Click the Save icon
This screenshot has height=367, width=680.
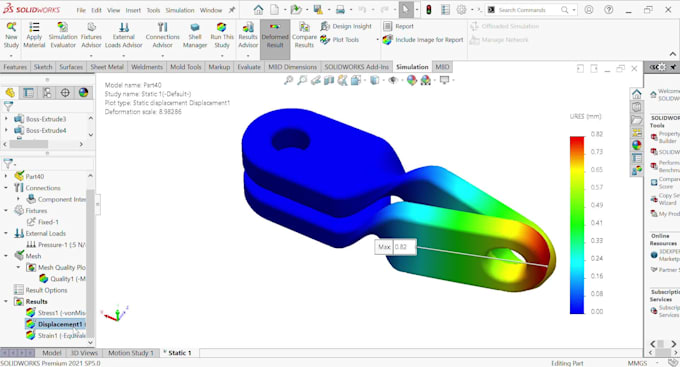tap(318, 10)
